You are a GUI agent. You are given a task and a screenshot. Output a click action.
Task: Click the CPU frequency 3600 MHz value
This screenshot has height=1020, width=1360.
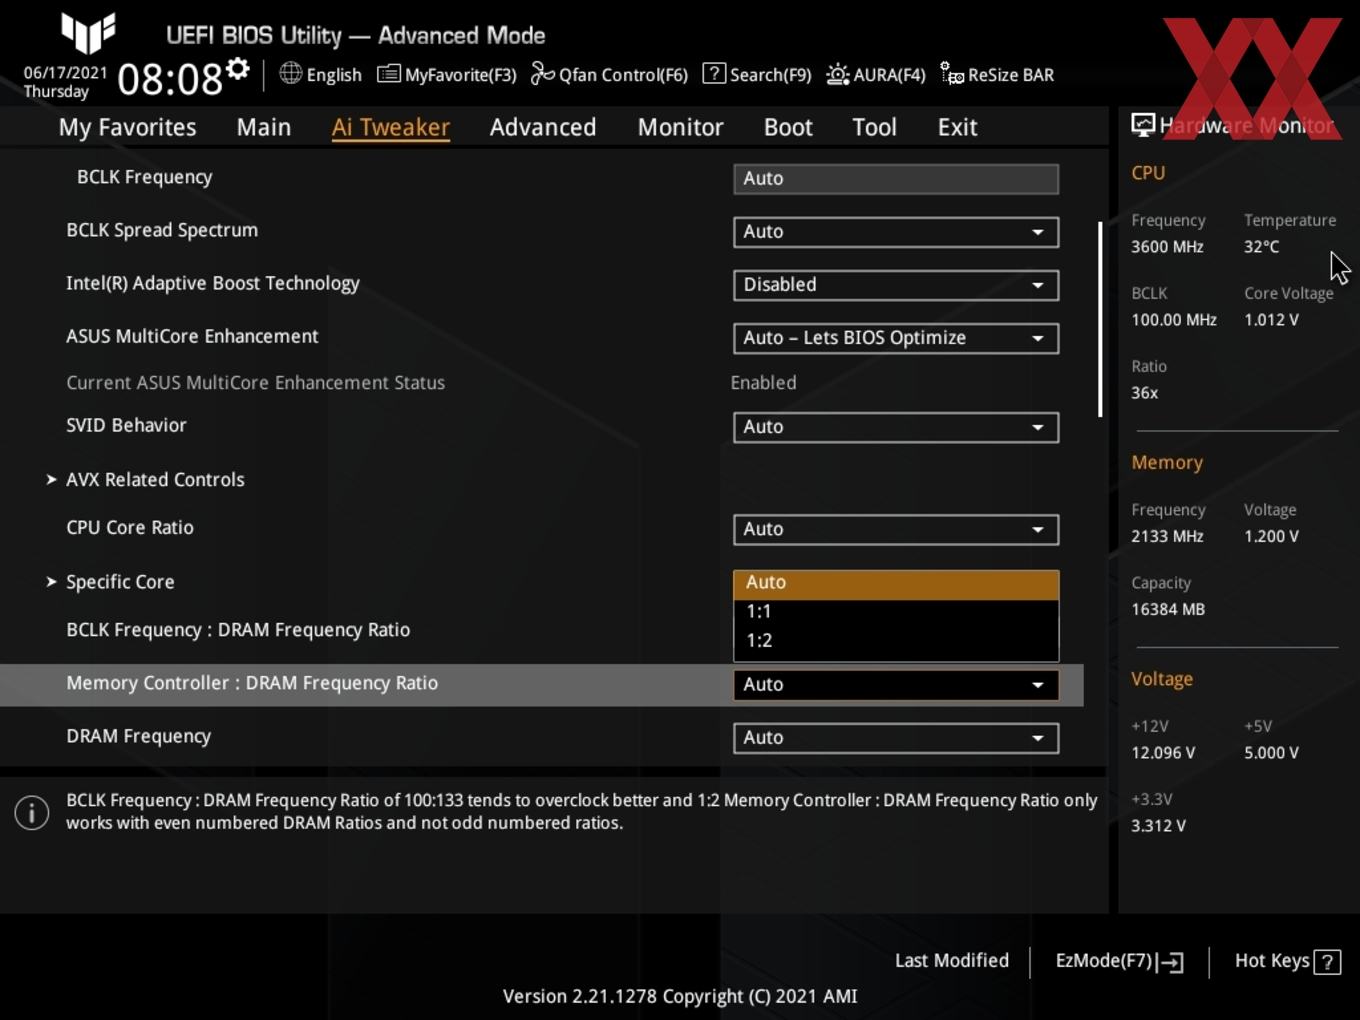pyautogui.click(x=1167, y=247)
